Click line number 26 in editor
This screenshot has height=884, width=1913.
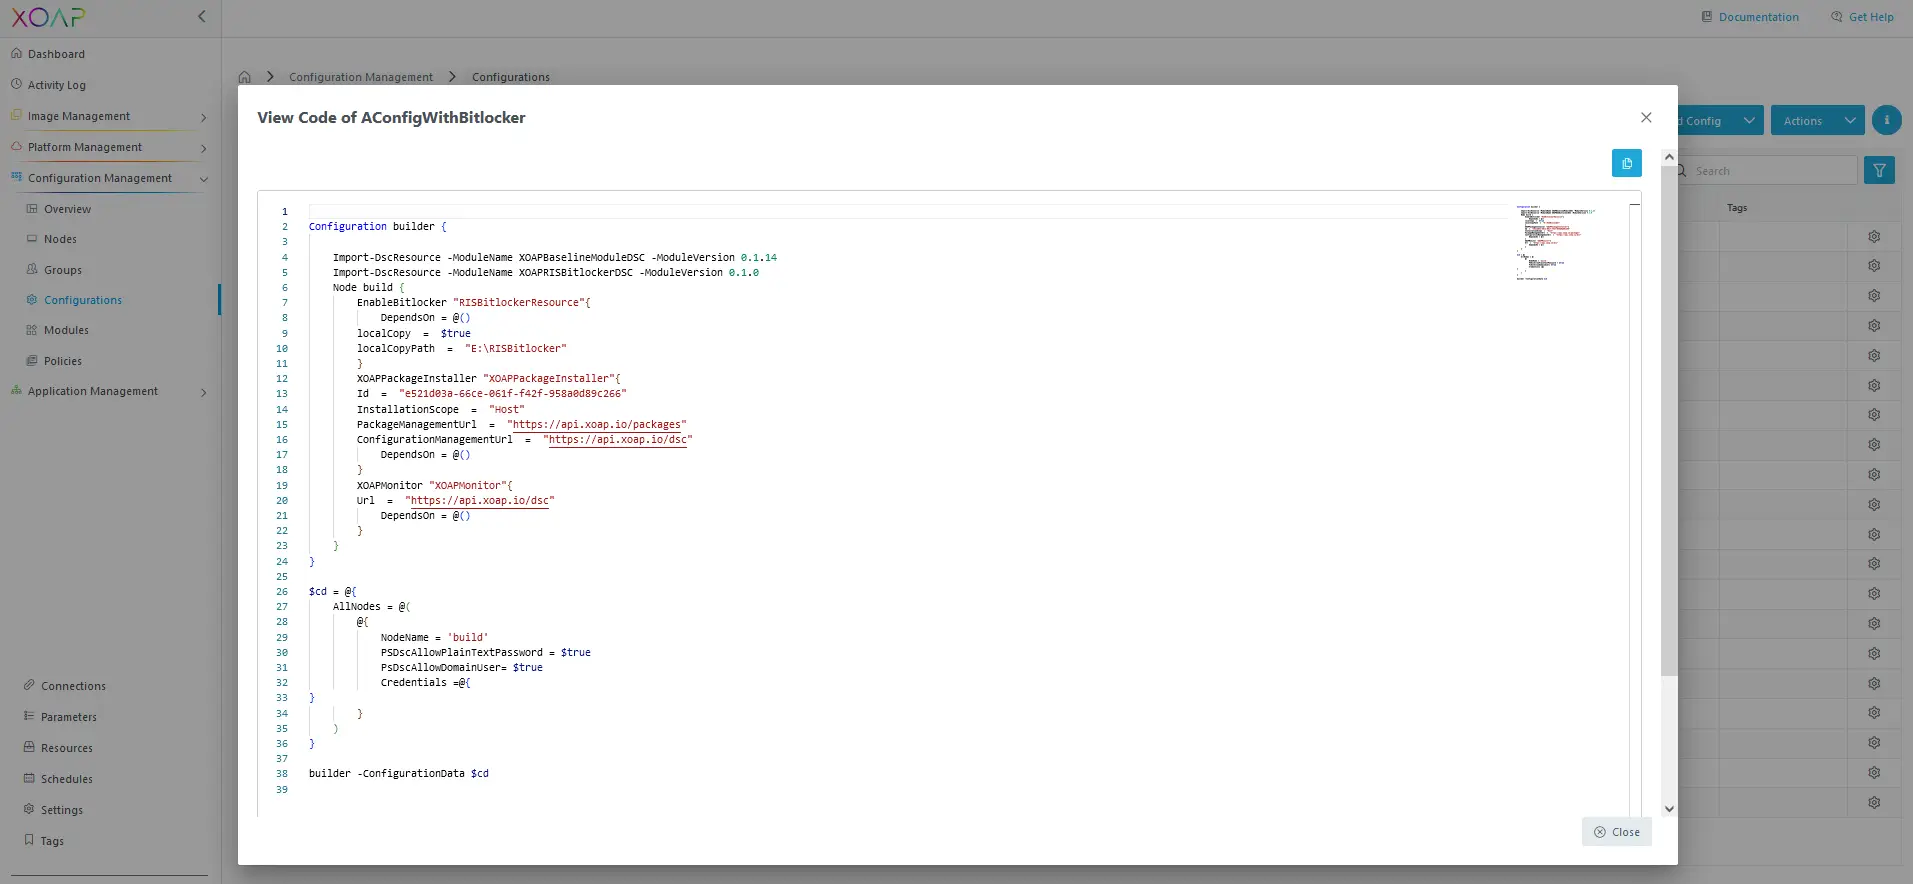click(x=282, y=592)
